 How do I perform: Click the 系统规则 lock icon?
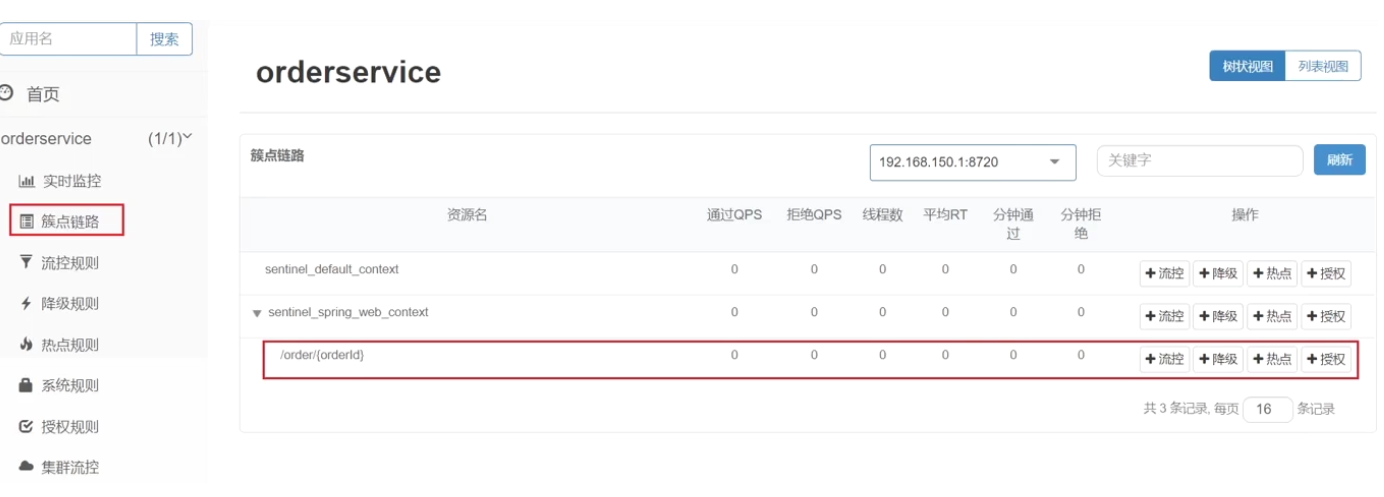point(26,385)
